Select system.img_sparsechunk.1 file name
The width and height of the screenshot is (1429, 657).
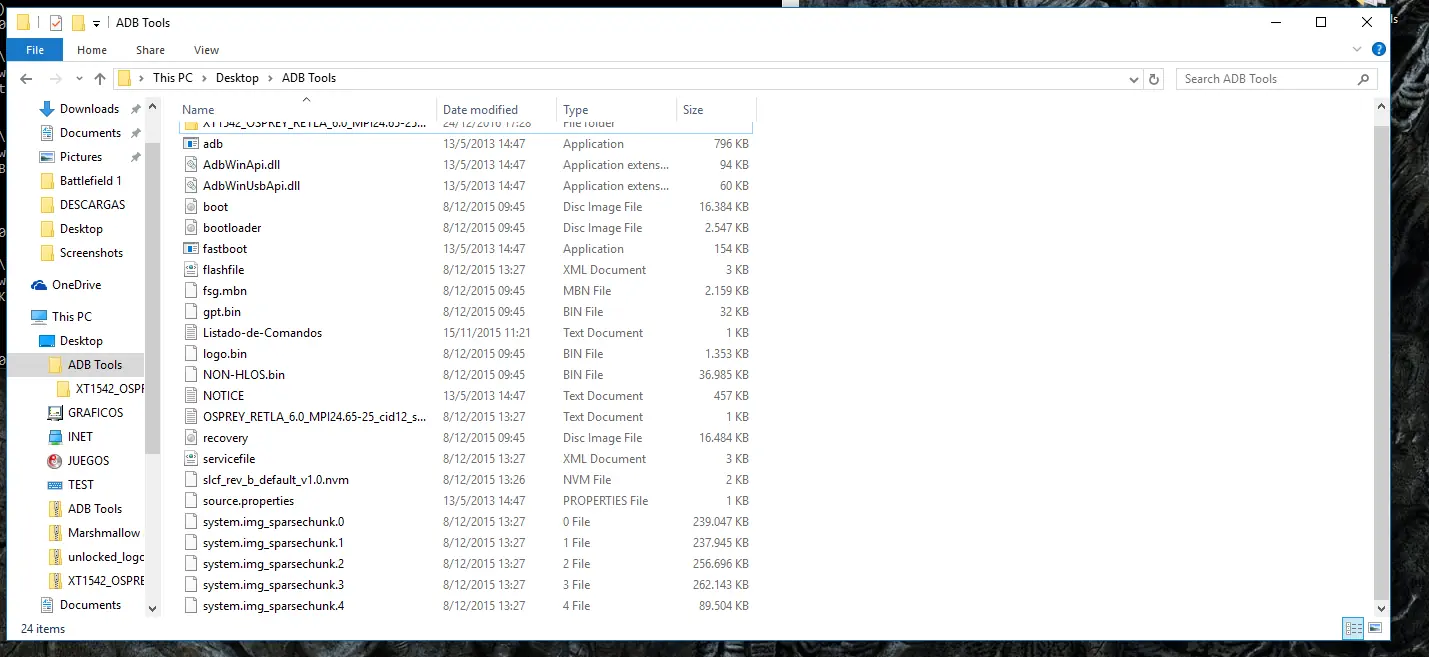(273, 543)
